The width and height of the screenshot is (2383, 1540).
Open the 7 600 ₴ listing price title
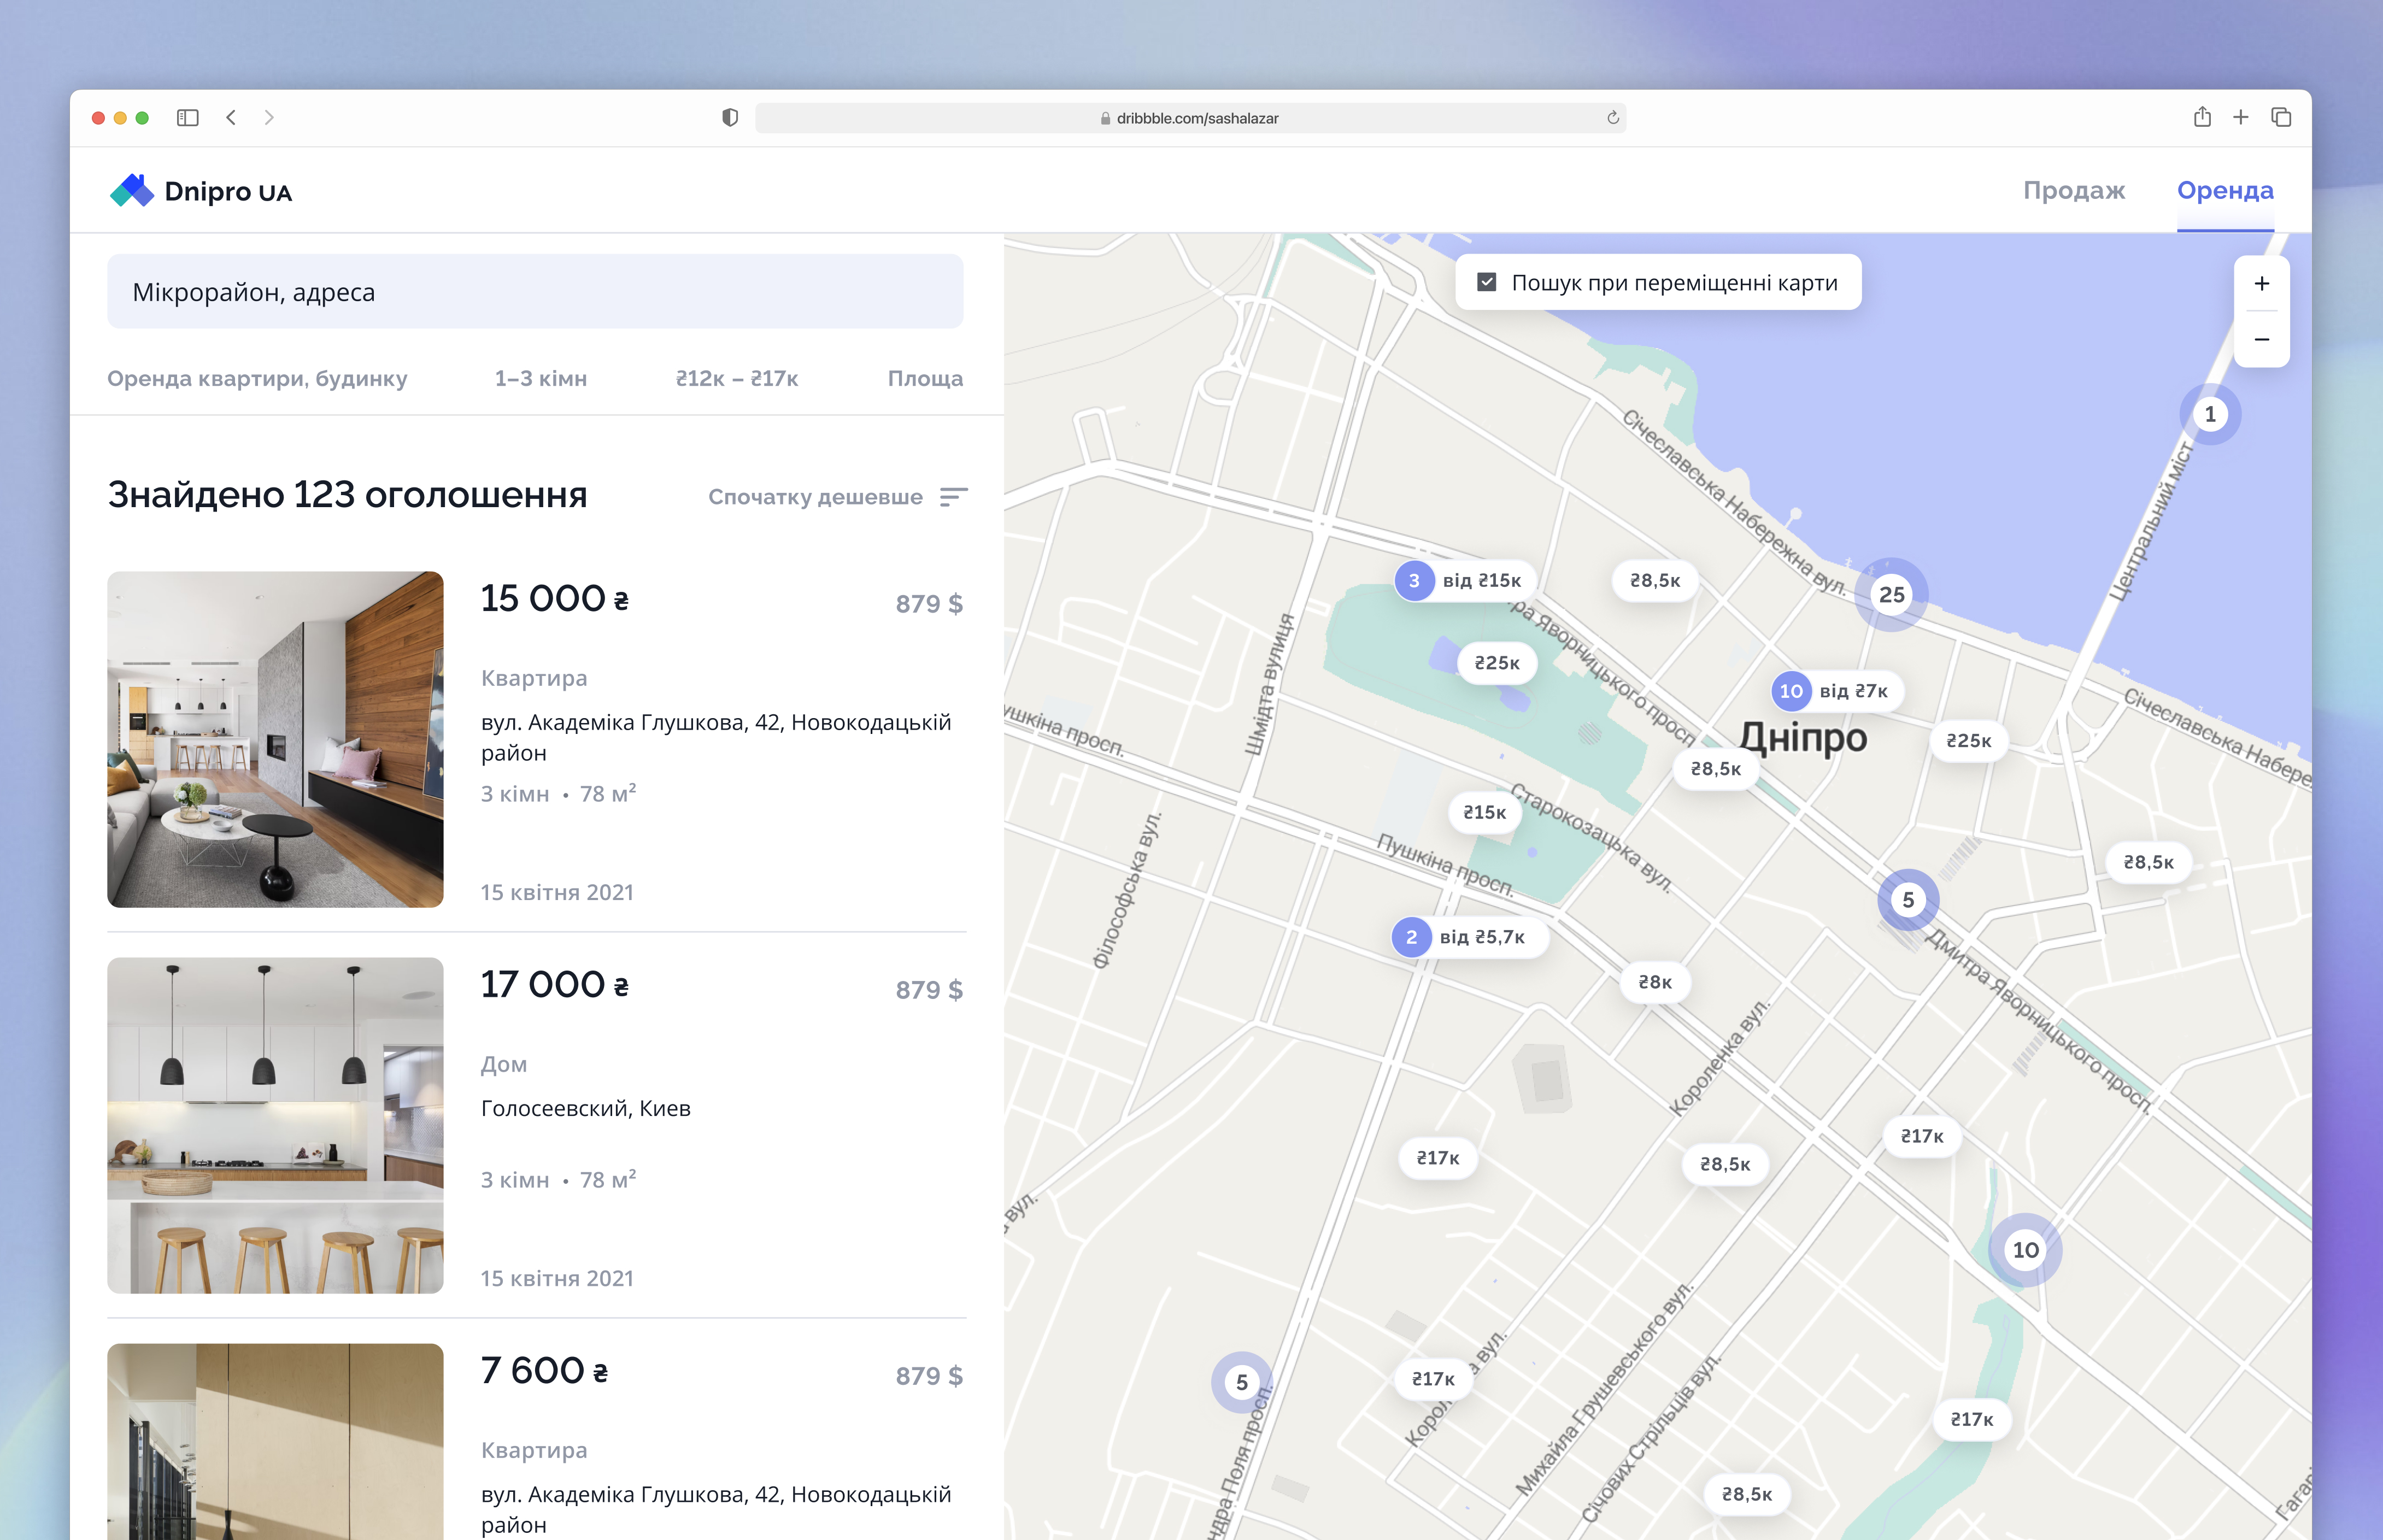(x=545, y=1371)
